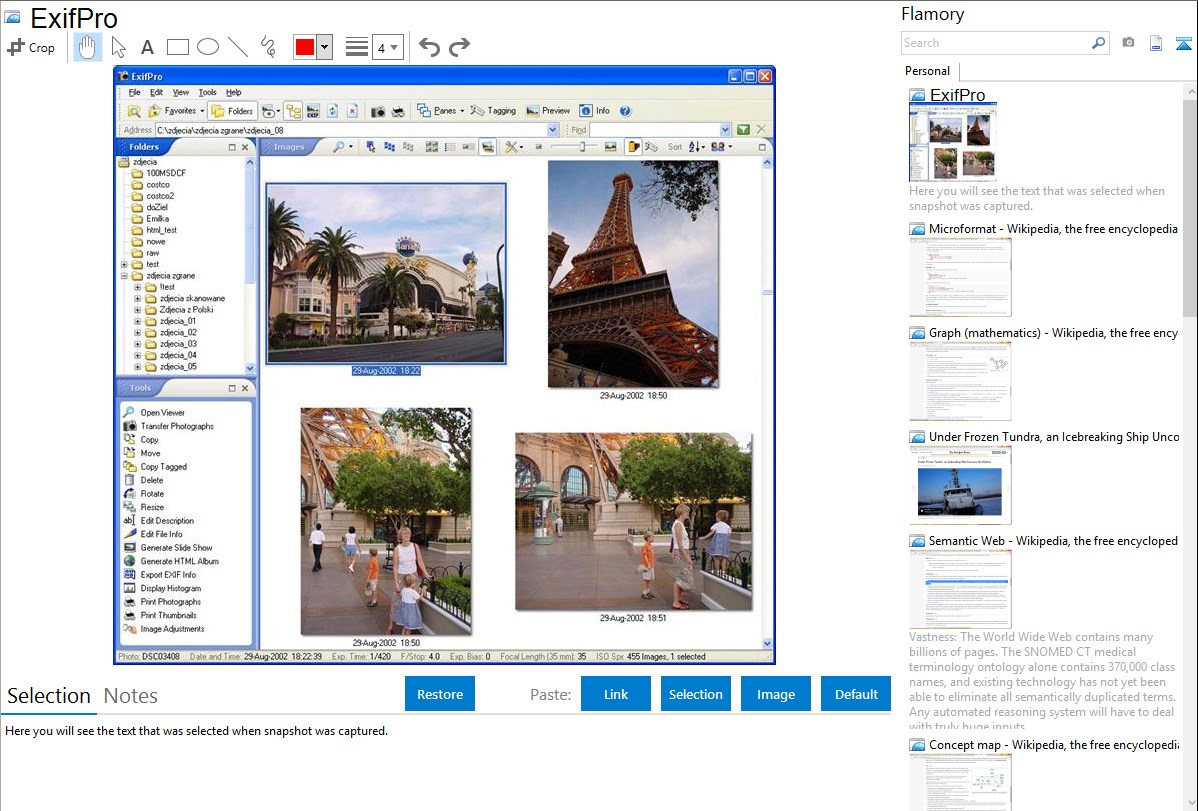Activate the hand pan tool
The image size is (1198, 811).
tap(87, 47)
